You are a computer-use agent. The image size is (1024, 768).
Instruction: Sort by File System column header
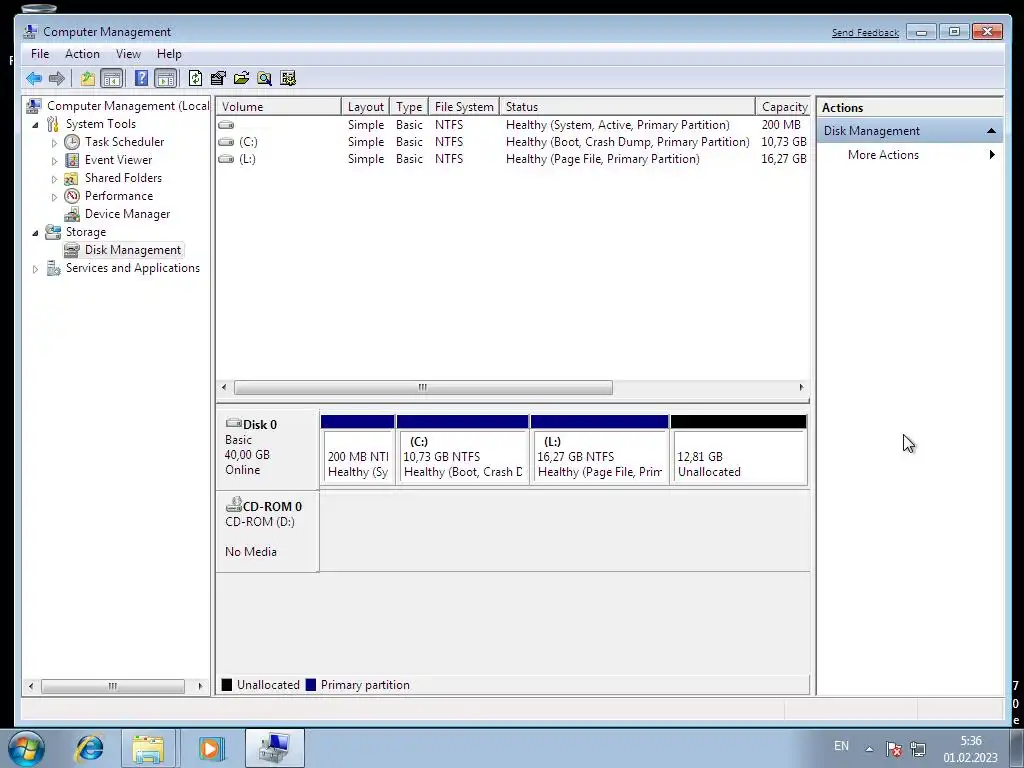464,106
